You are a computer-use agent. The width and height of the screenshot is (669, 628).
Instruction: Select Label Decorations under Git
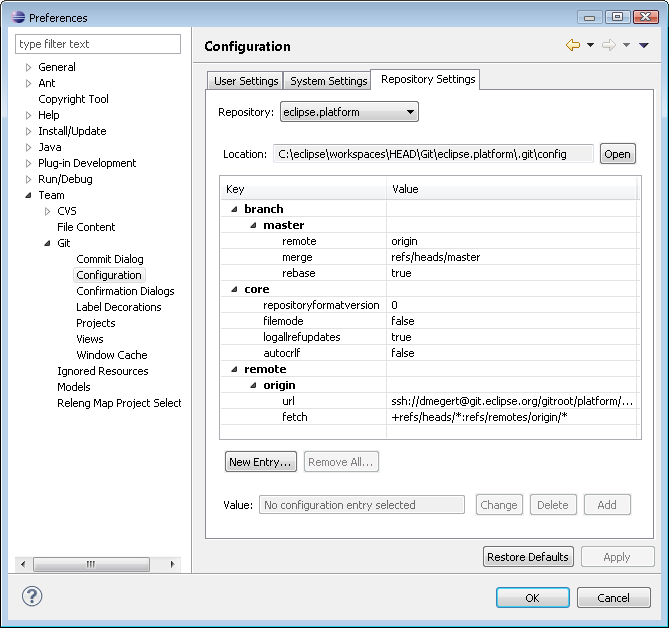[x=119, y=307]
